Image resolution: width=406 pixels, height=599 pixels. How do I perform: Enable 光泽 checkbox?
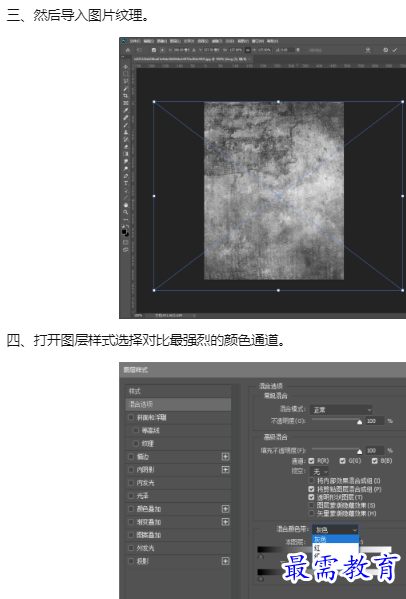click(131, 496)
